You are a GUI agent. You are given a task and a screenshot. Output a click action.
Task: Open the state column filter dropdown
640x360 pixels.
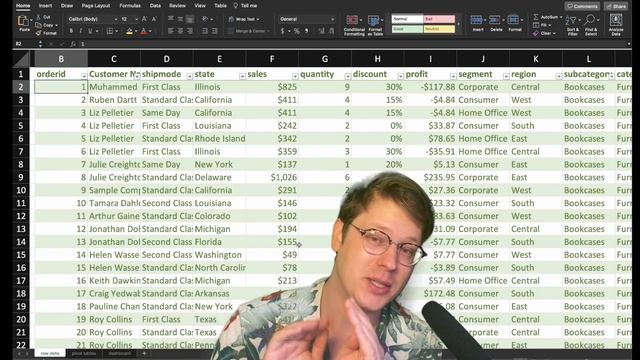(242, 76)
